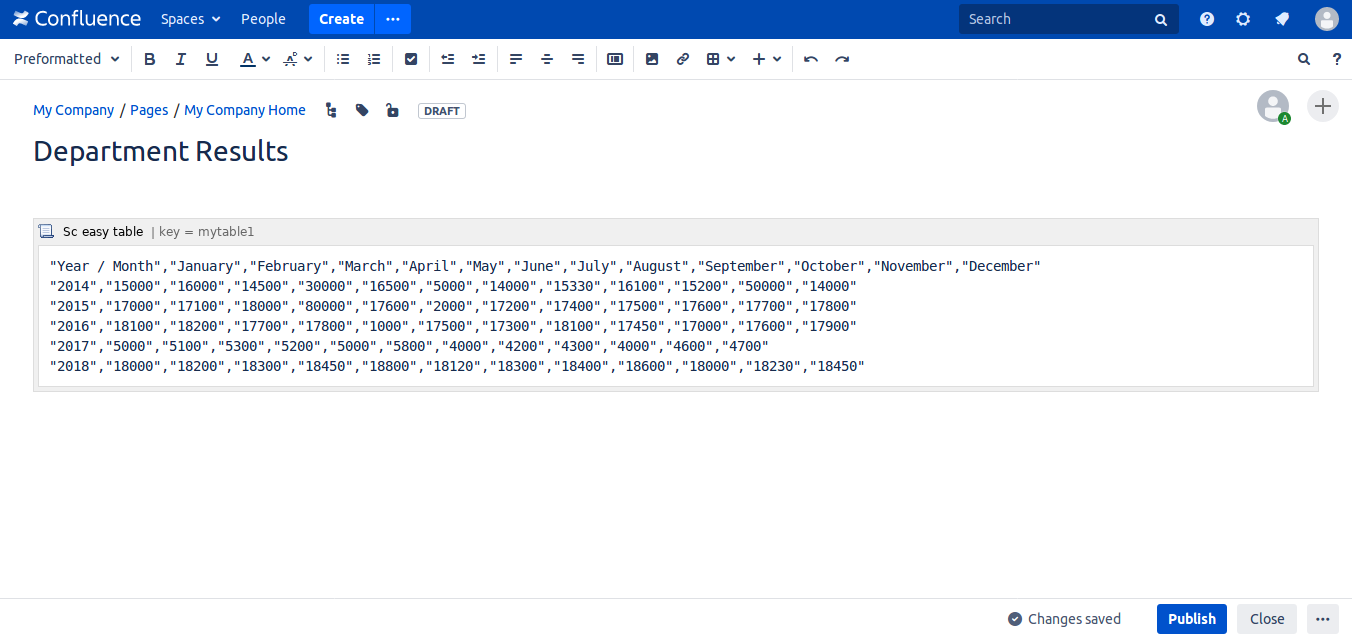Click into the Search field
Image resolution: width=1352 pixels, height=635 pixels.
coord(1058,19)
